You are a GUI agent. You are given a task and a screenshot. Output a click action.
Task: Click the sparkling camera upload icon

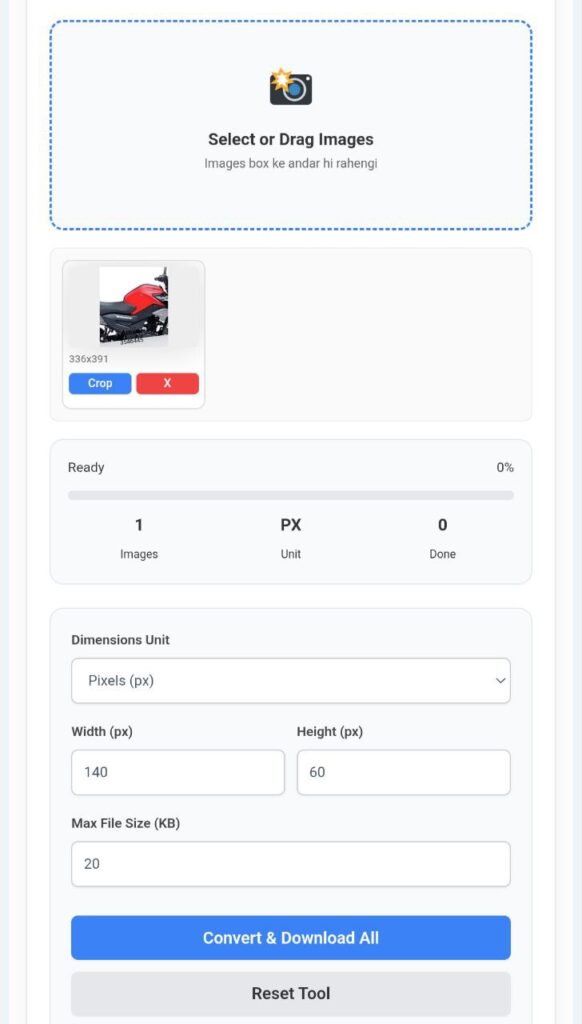click(x=291, y=88)
